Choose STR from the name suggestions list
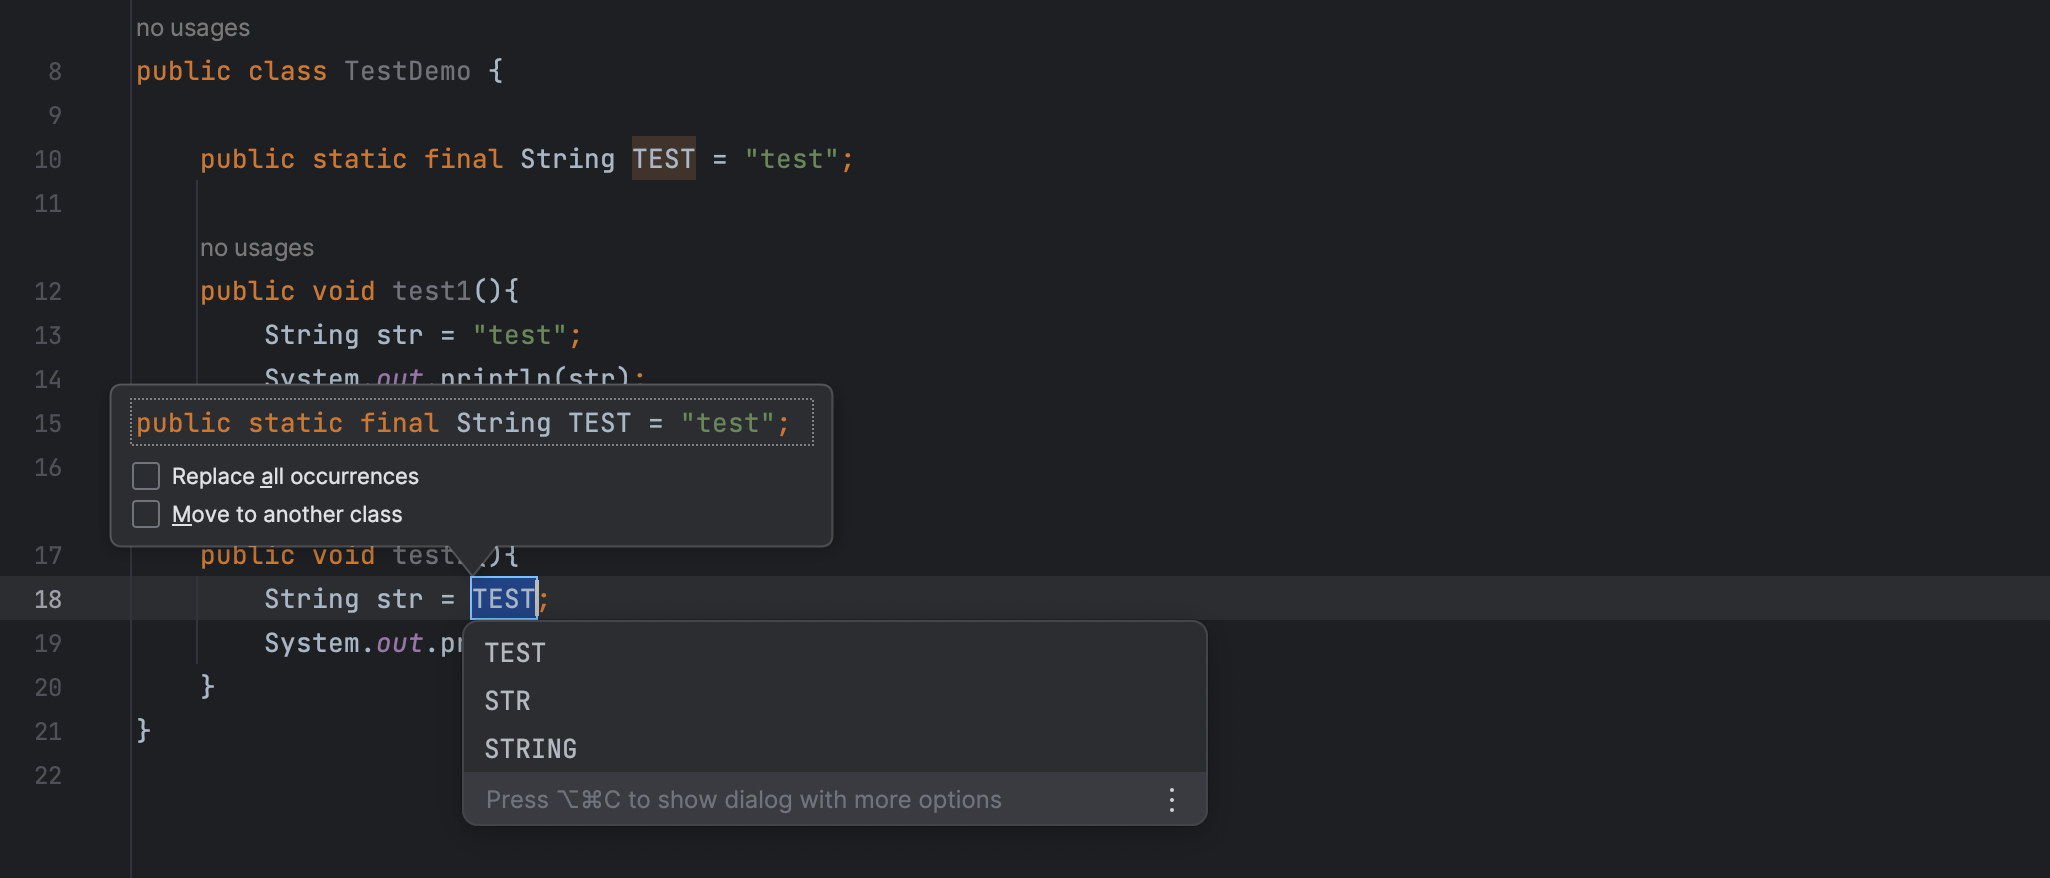Screen dimensions: 2050x878 click(x=507, y=701)
